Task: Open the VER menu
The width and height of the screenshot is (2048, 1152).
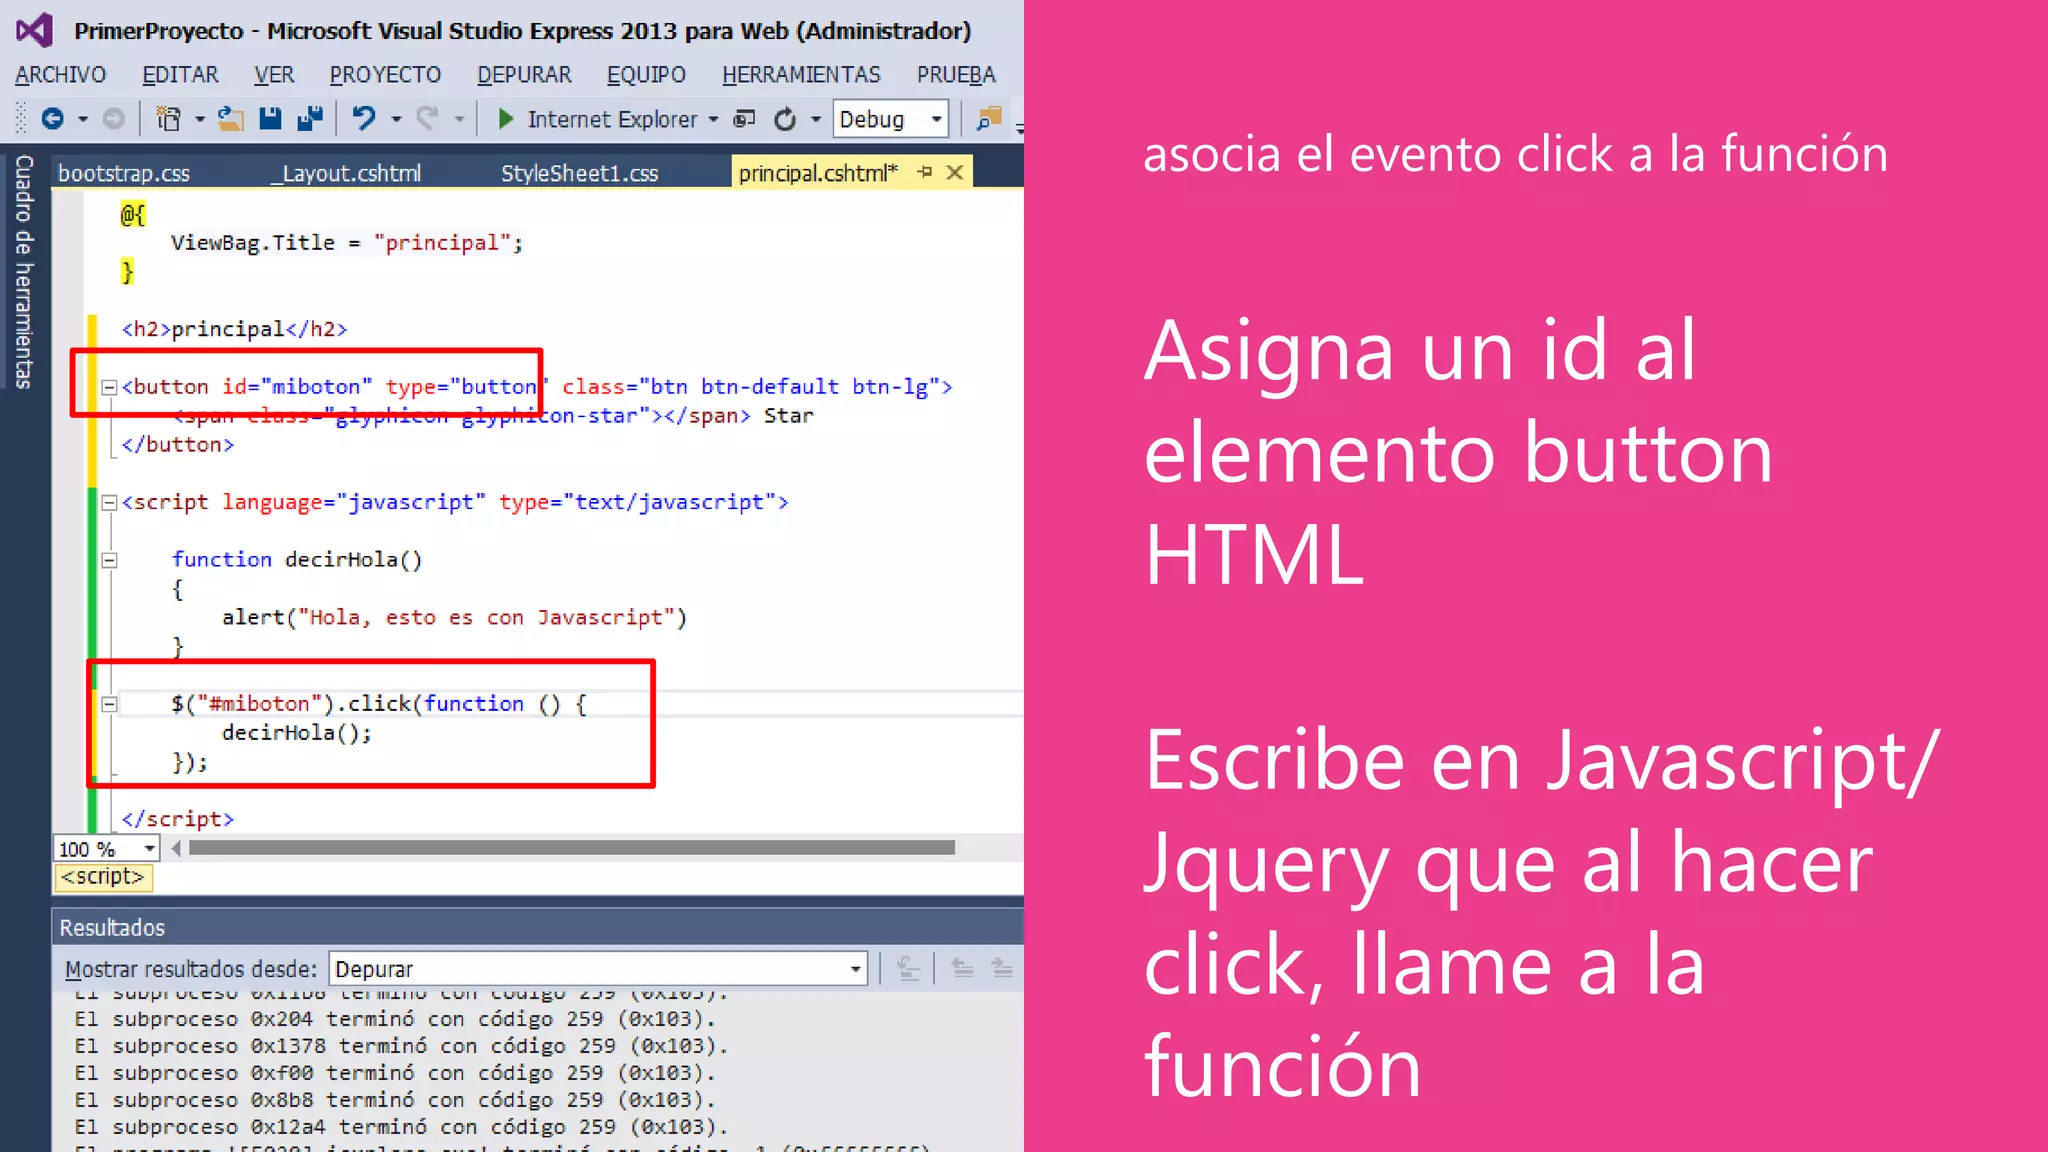Action: [273, 75]
